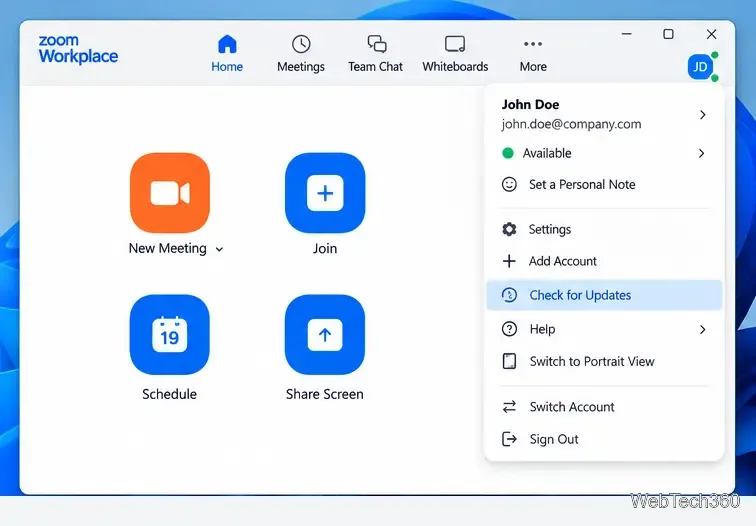Click the blue Join plus icon
This screenshot has height=526, width=756.
325,192
